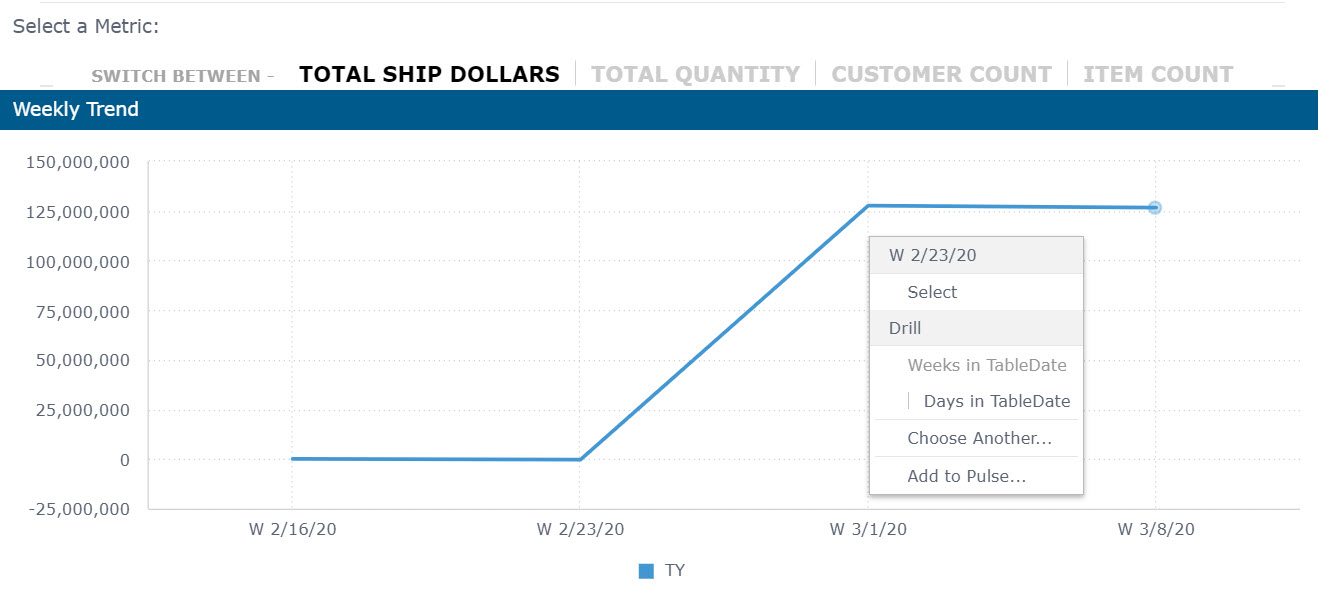Click the Drill section header in menu
The height and width of the screenshot is (600, 1318).
905,328
